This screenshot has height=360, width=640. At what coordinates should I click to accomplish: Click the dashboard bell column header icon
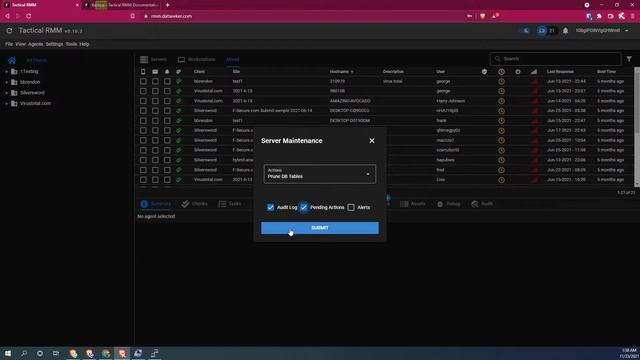click(167, 71)
